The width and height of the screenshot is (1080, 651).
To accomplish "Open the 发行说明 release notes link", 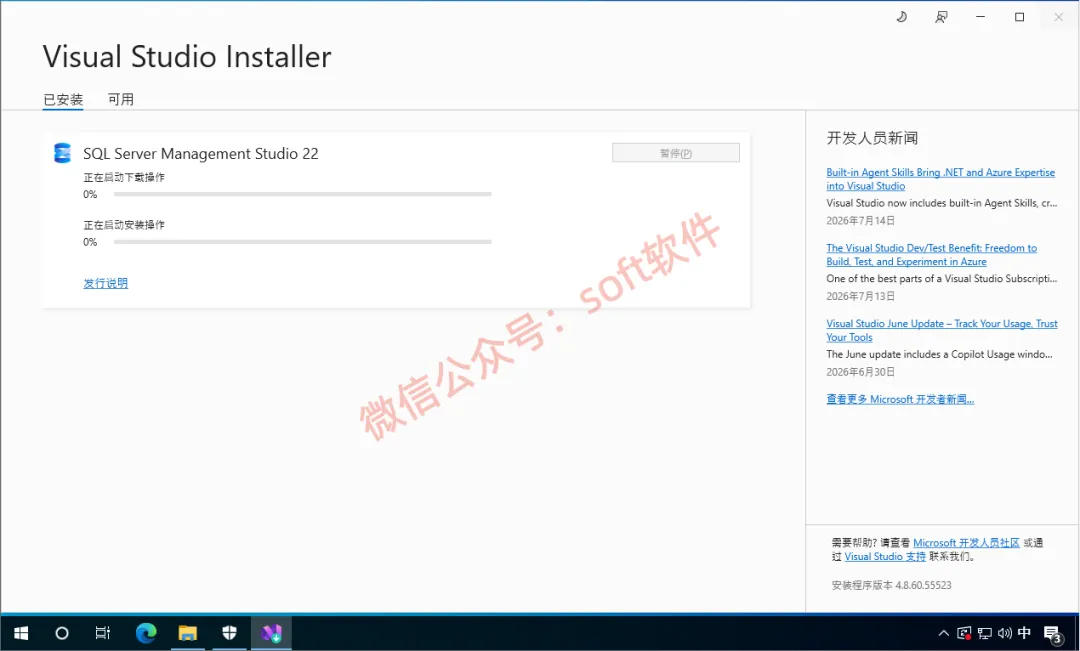I will [105, 283].
